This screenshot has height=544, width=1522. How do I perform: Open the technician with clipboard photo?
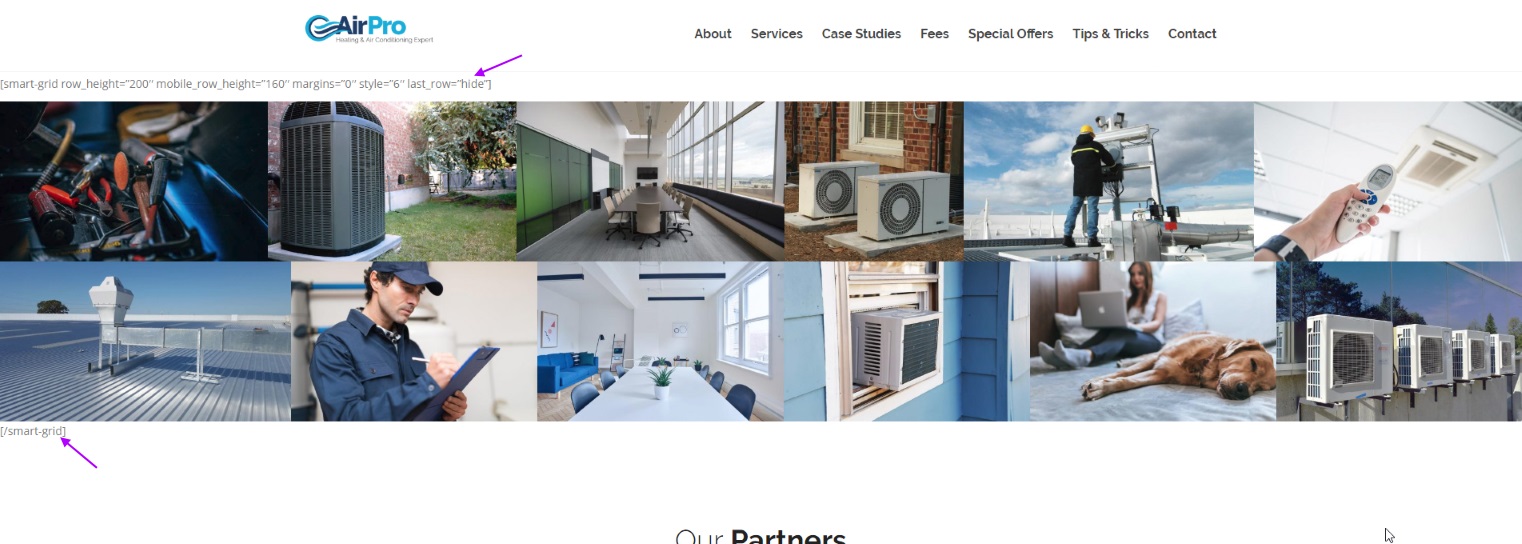tap(414, 341)
